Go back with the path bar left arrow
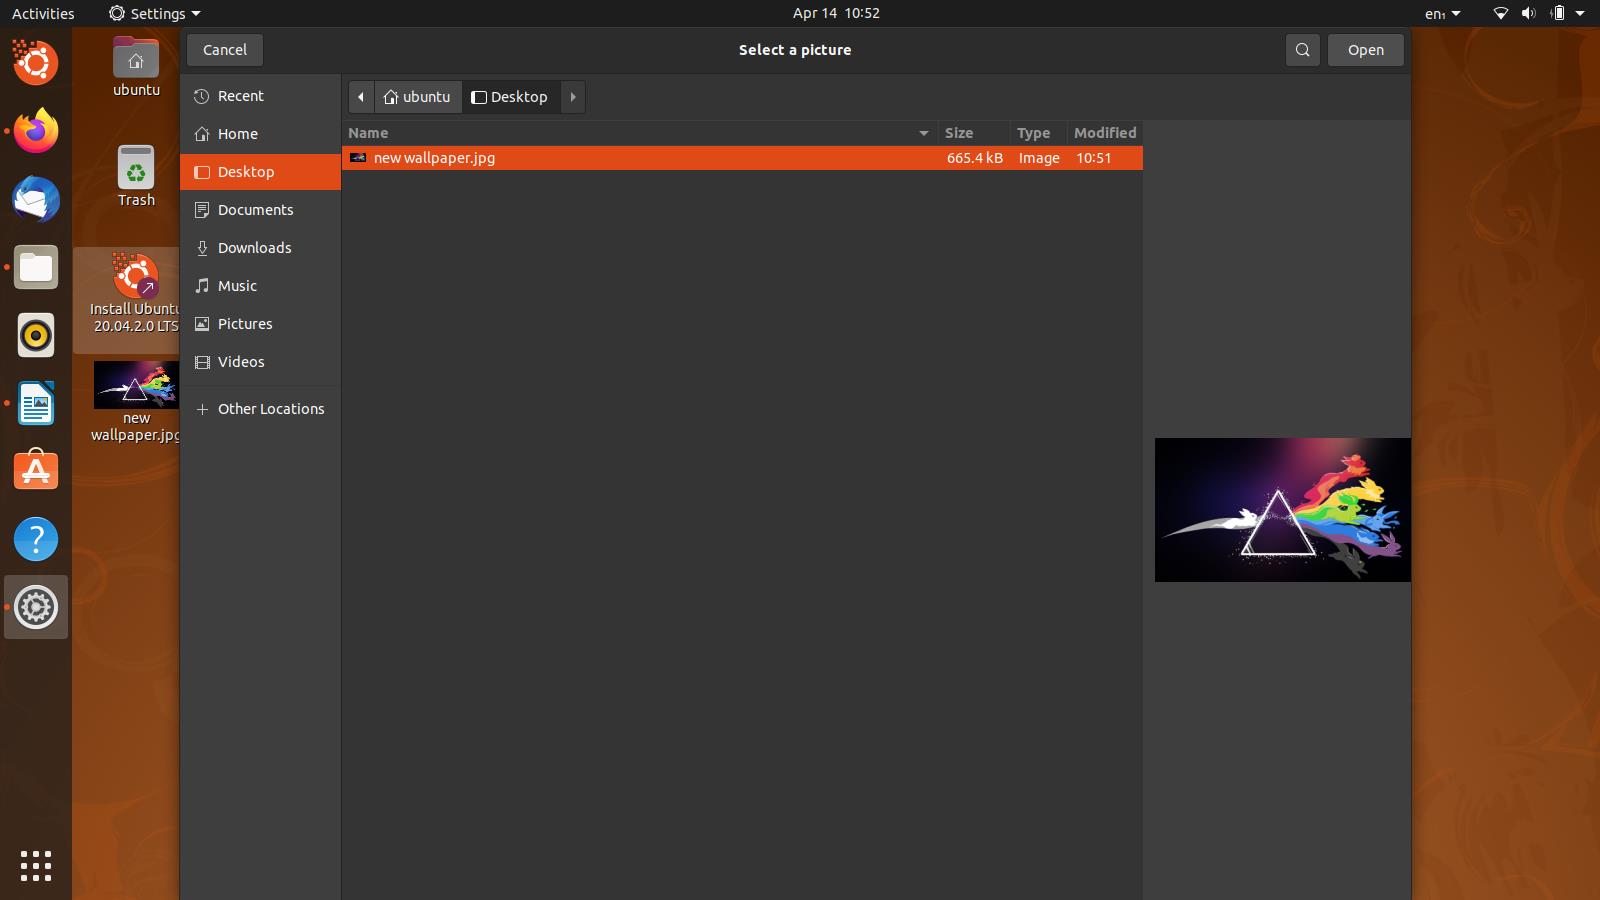The height and width of the screenshot is (900, 1600). (x=361, y=97)
